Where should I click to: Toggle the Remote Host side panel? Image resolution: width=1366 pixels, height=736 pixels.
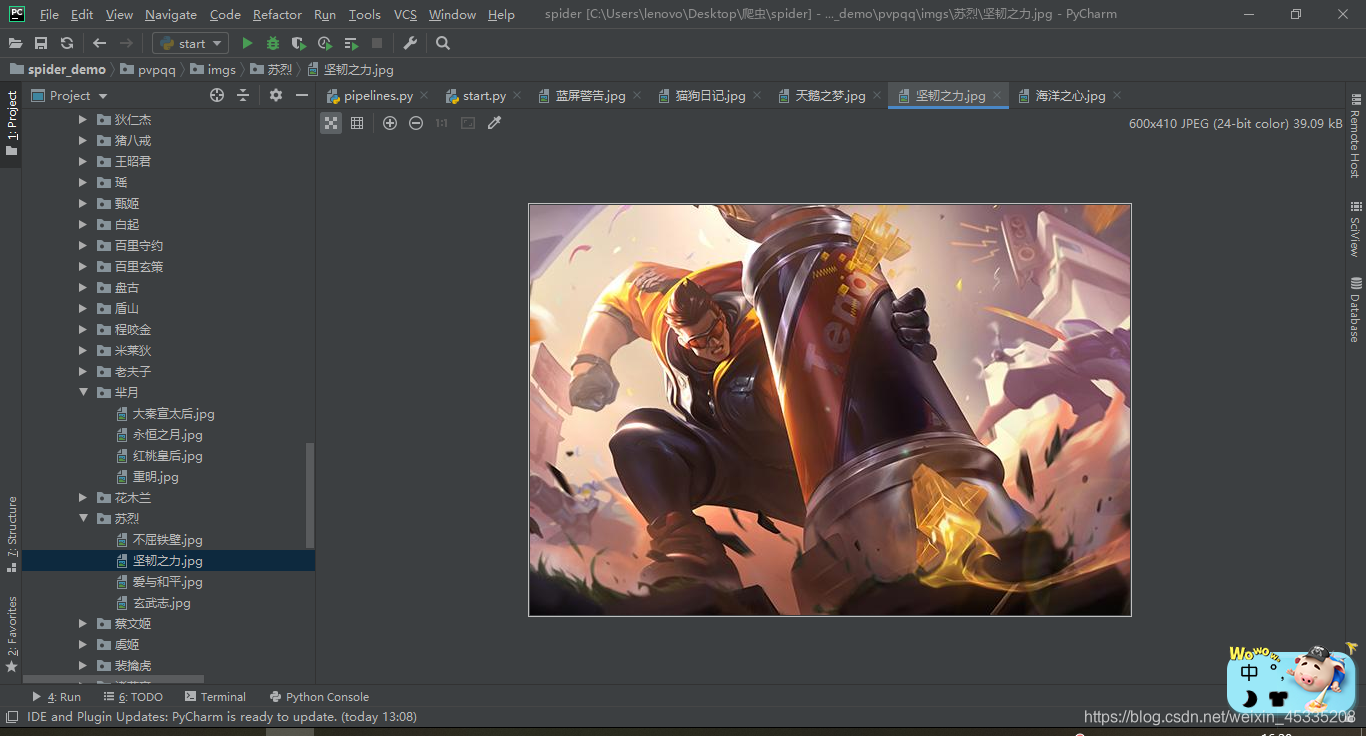(x=1356, y=136)
